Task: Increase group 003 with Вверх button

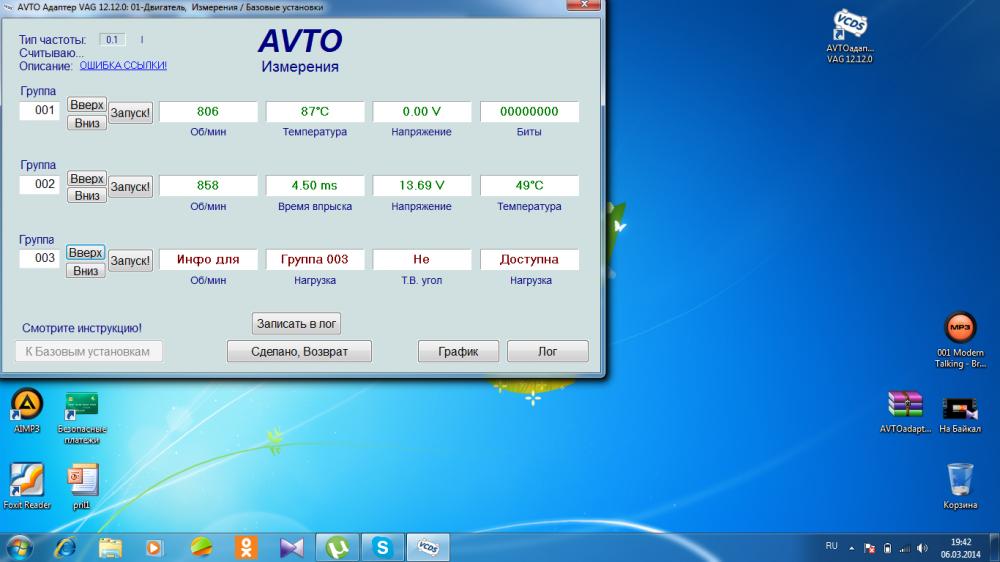Action: coord(85,253)
